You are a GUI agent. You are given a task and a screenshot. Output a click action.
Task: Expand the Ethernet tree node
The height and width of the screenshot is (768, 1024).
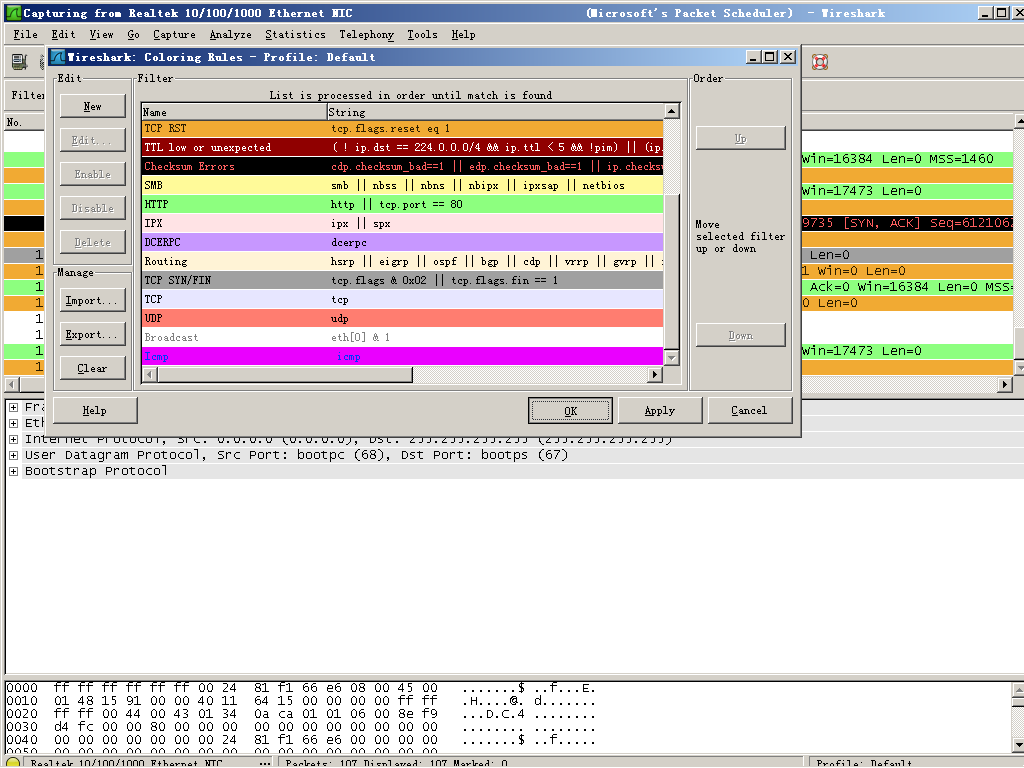[13, 423]
